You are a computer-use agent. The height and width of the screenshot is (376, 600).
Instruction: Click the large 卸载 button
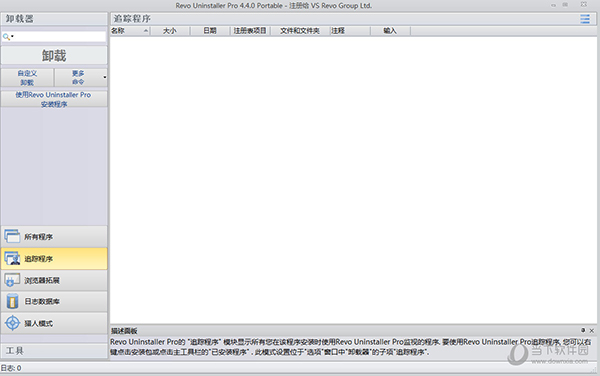54,56
